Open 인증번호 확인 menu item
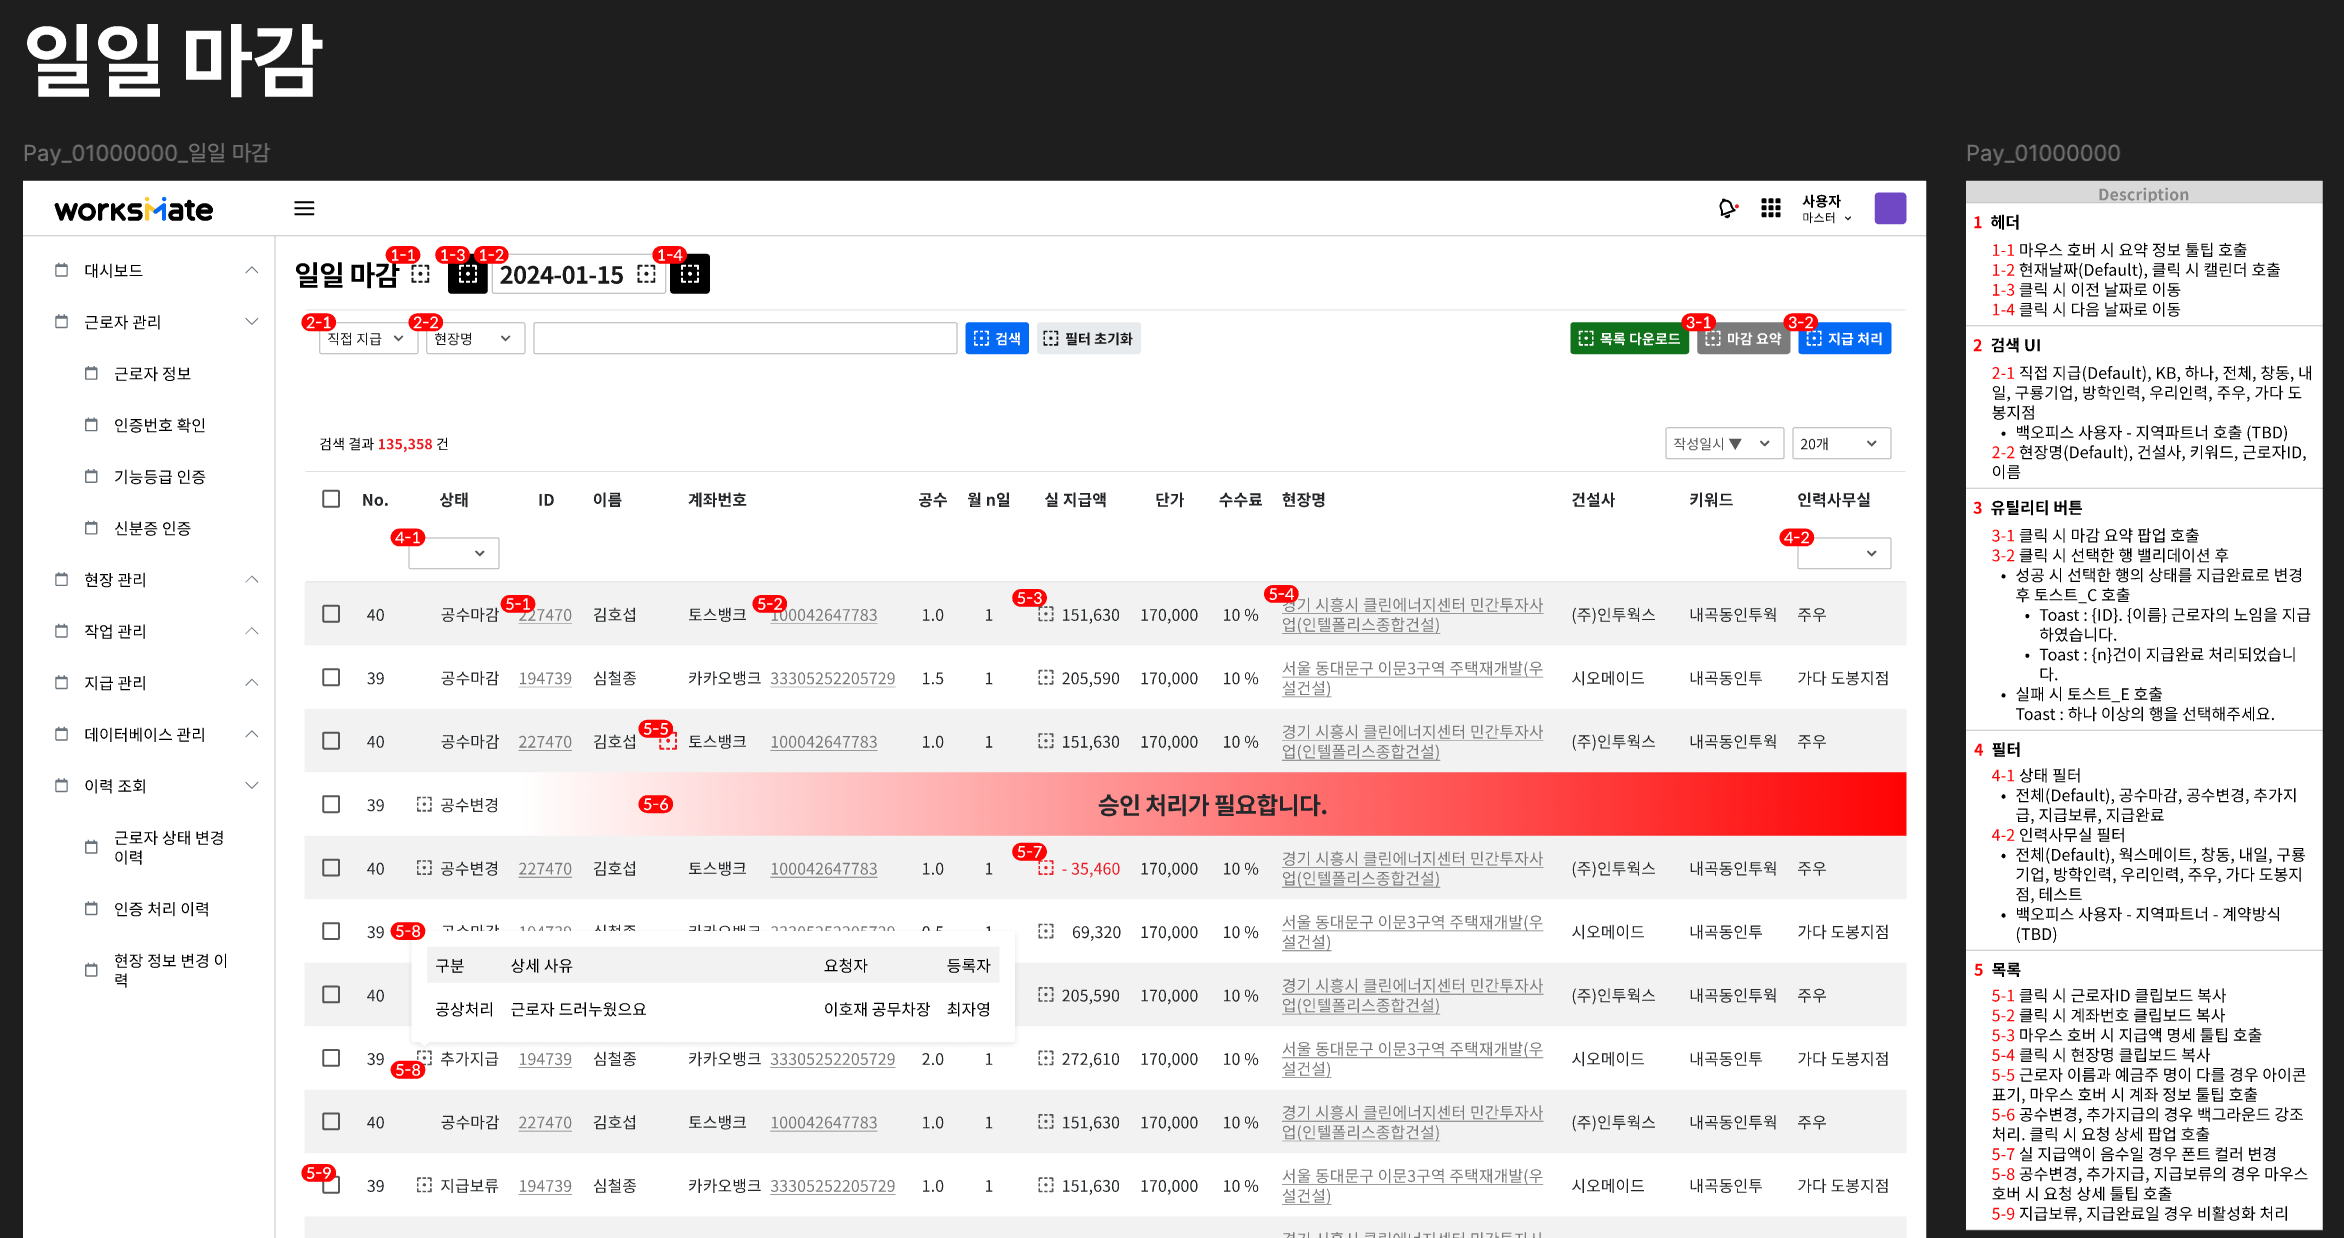The image size is (2344, 1238). tap(159, 425)
